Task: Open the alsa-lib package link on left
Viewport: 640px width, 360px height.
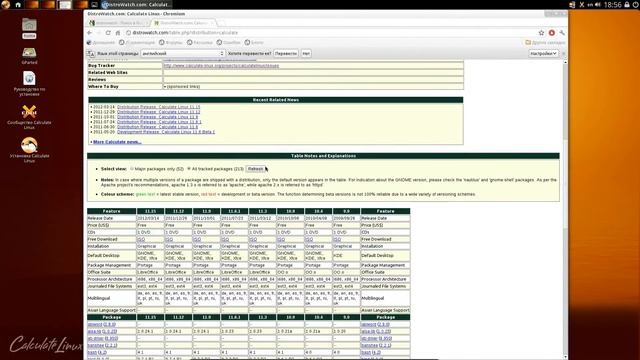Action: pos(102,331)
